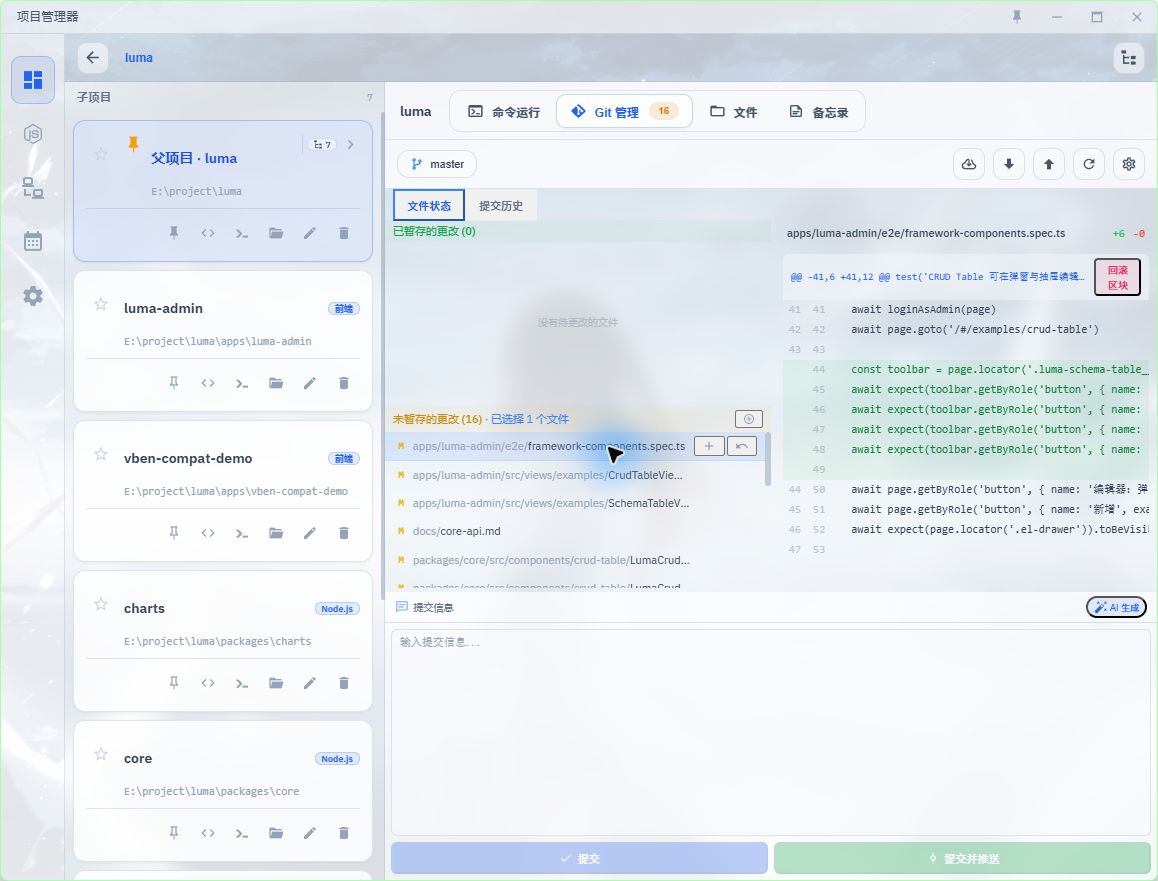Open the dashboard grid icon in sidebar
Screen dimensions: 1158x881
pos(32,80)
